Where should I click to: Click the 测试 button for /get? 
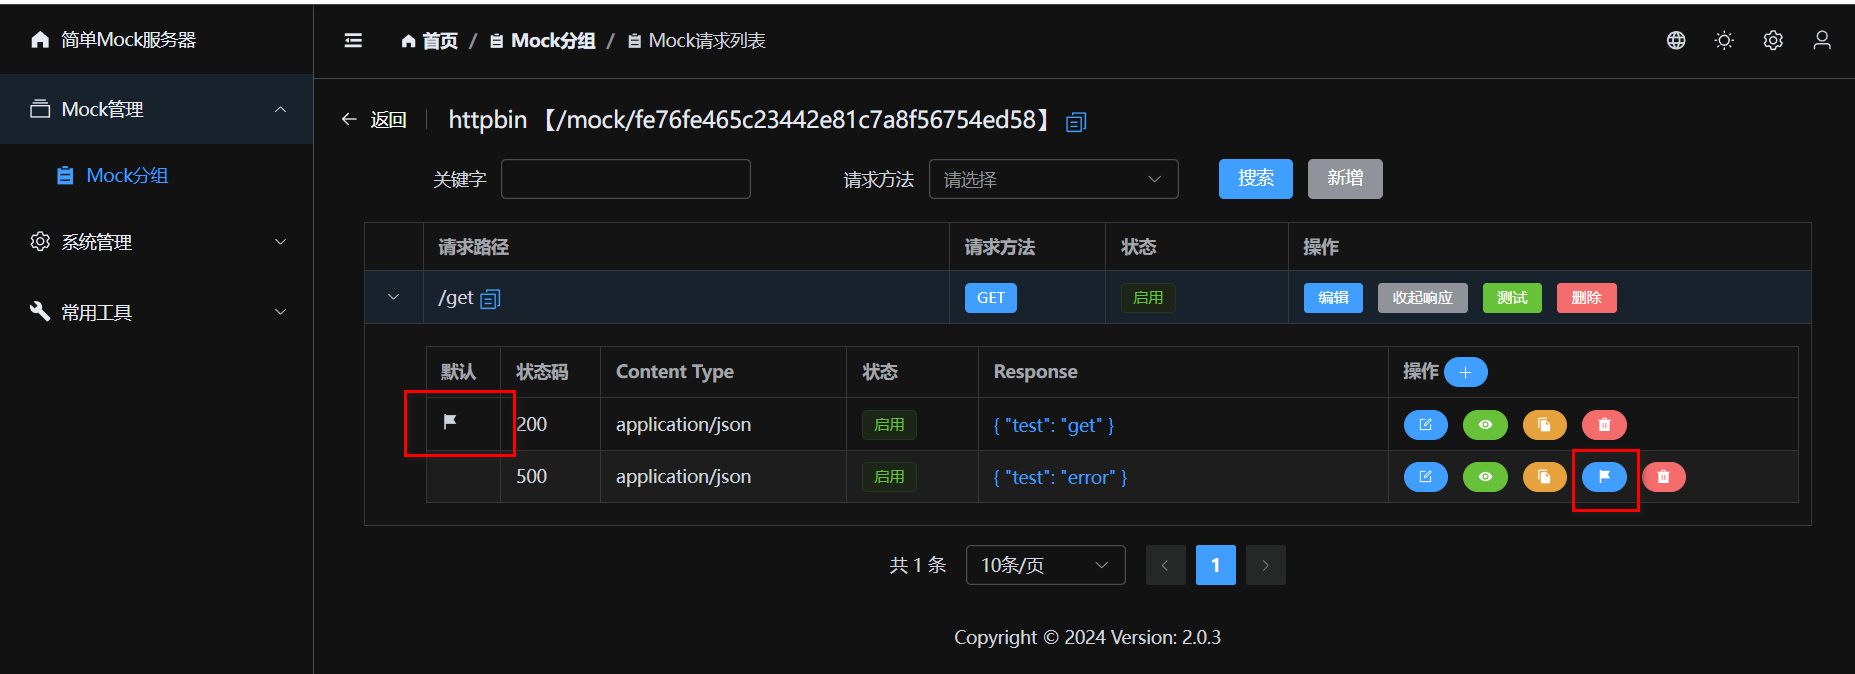pos(1511,298)
